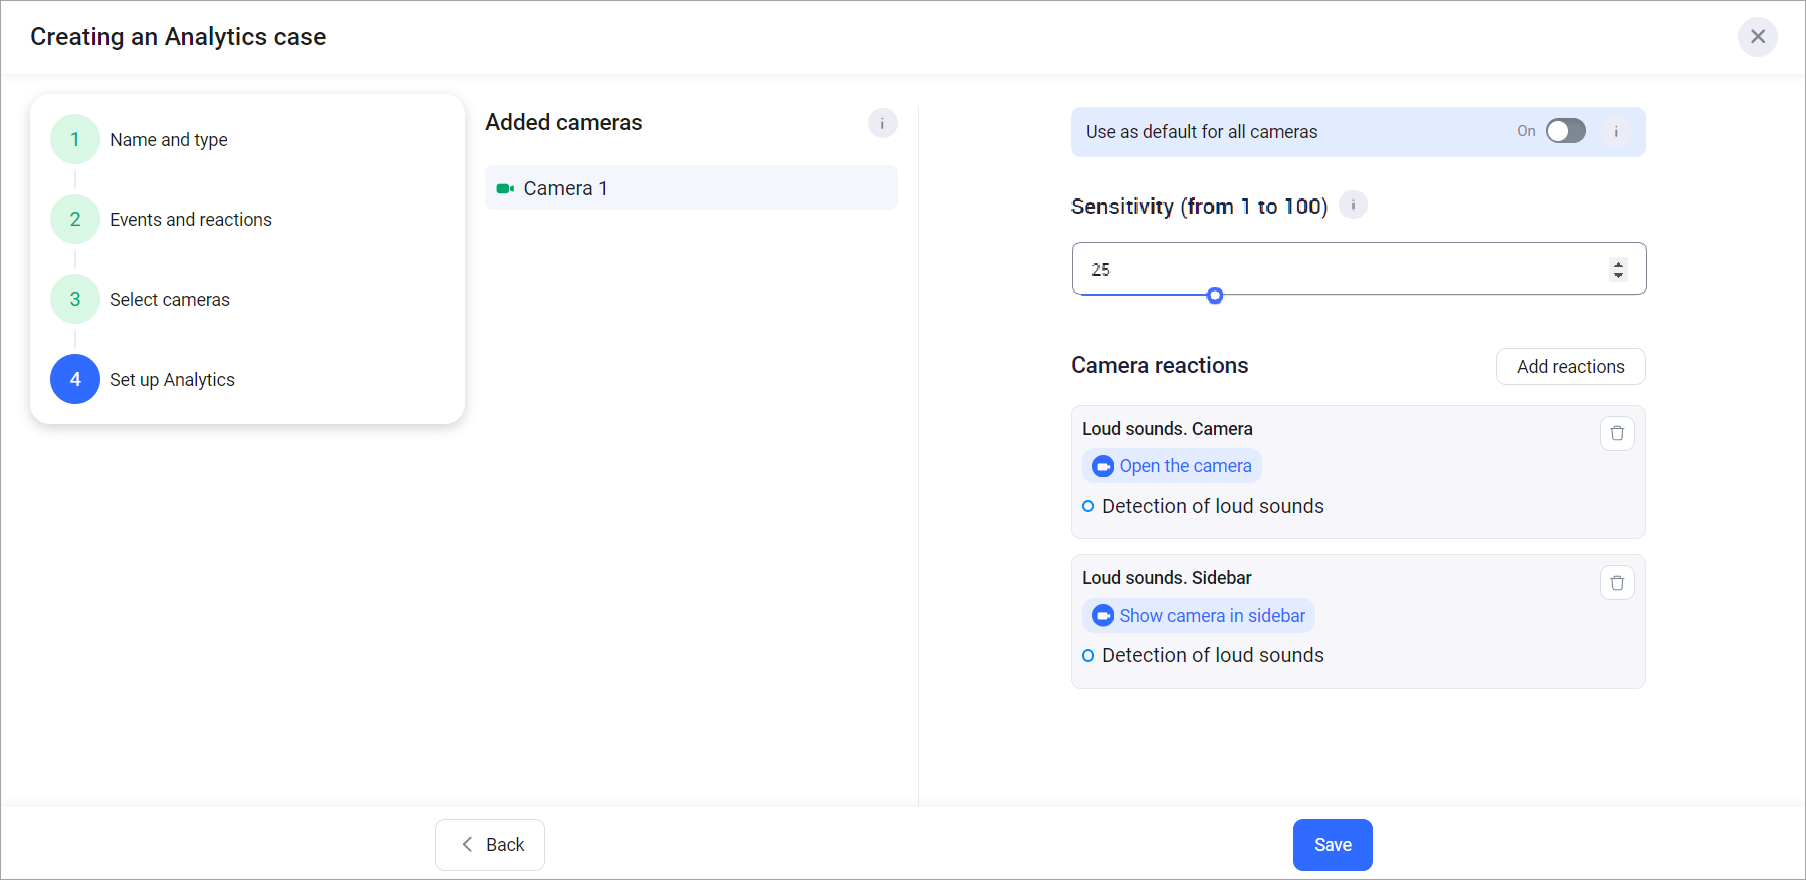Click the Loud sounds. Sidebar title
Image resolution: width=1806 pixels, height=880 pixels.
tap(1167, 578)
